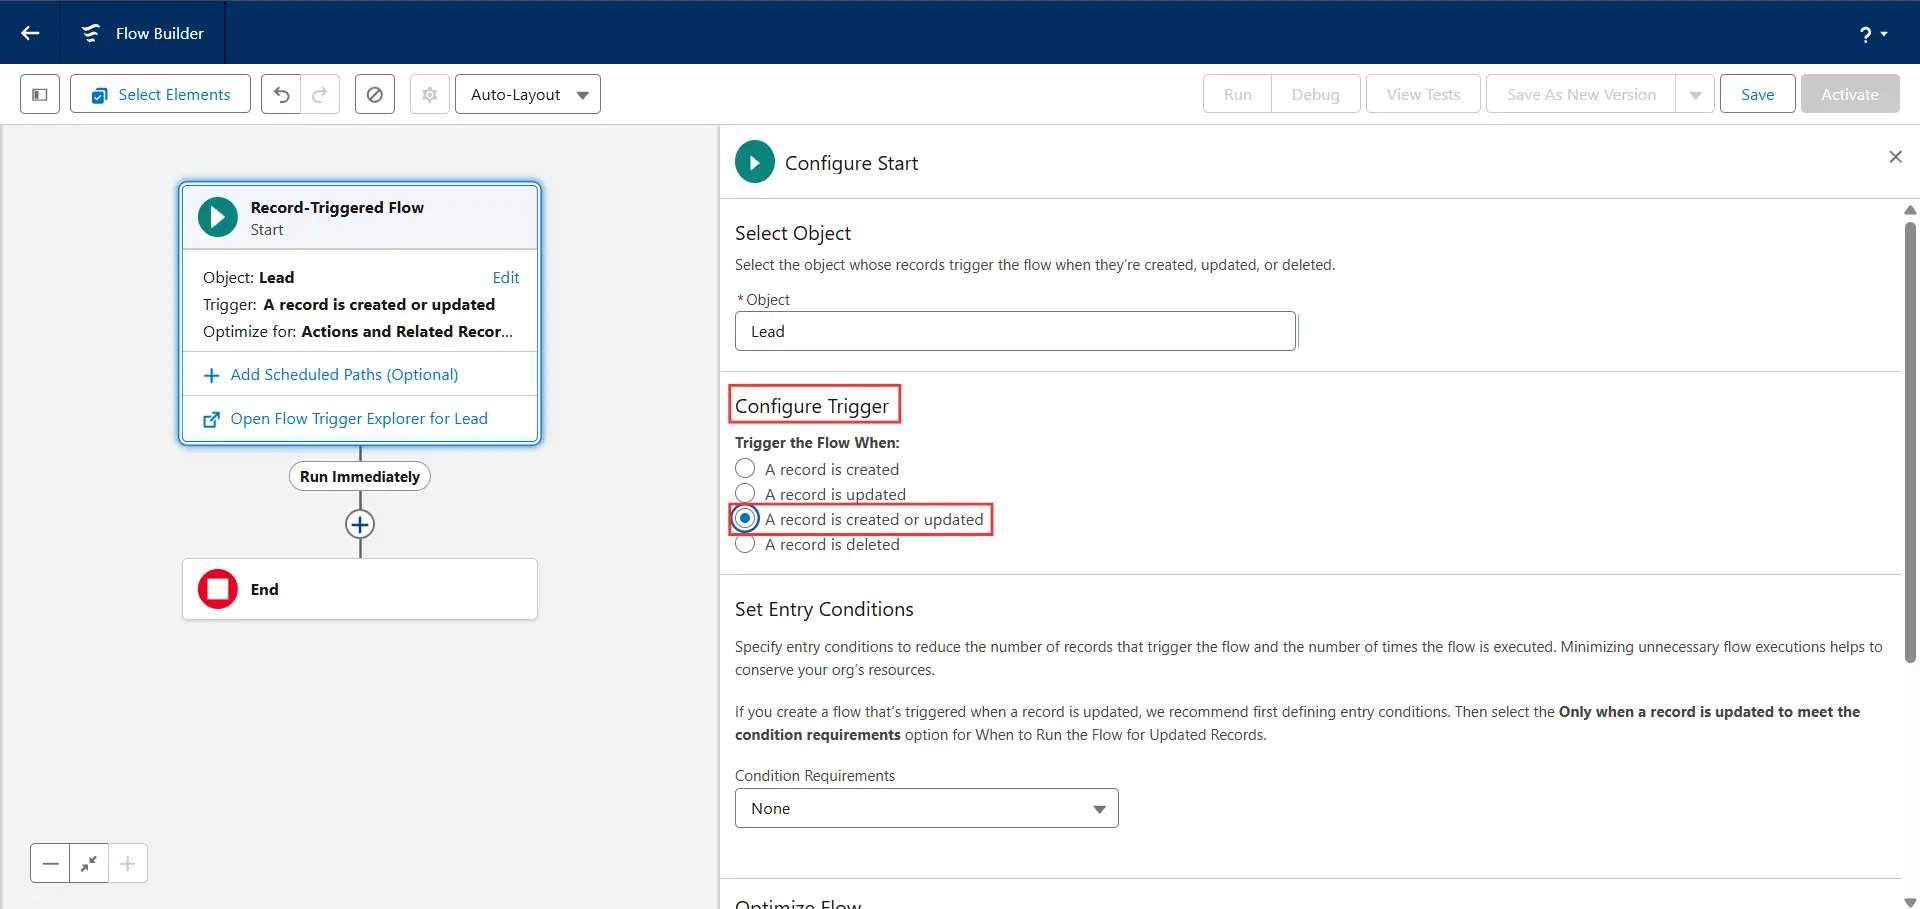This screenshot has width=1920, height=909.
Task: Open Condition Requirements None dropdown
Action: click(x=926, y=808)
